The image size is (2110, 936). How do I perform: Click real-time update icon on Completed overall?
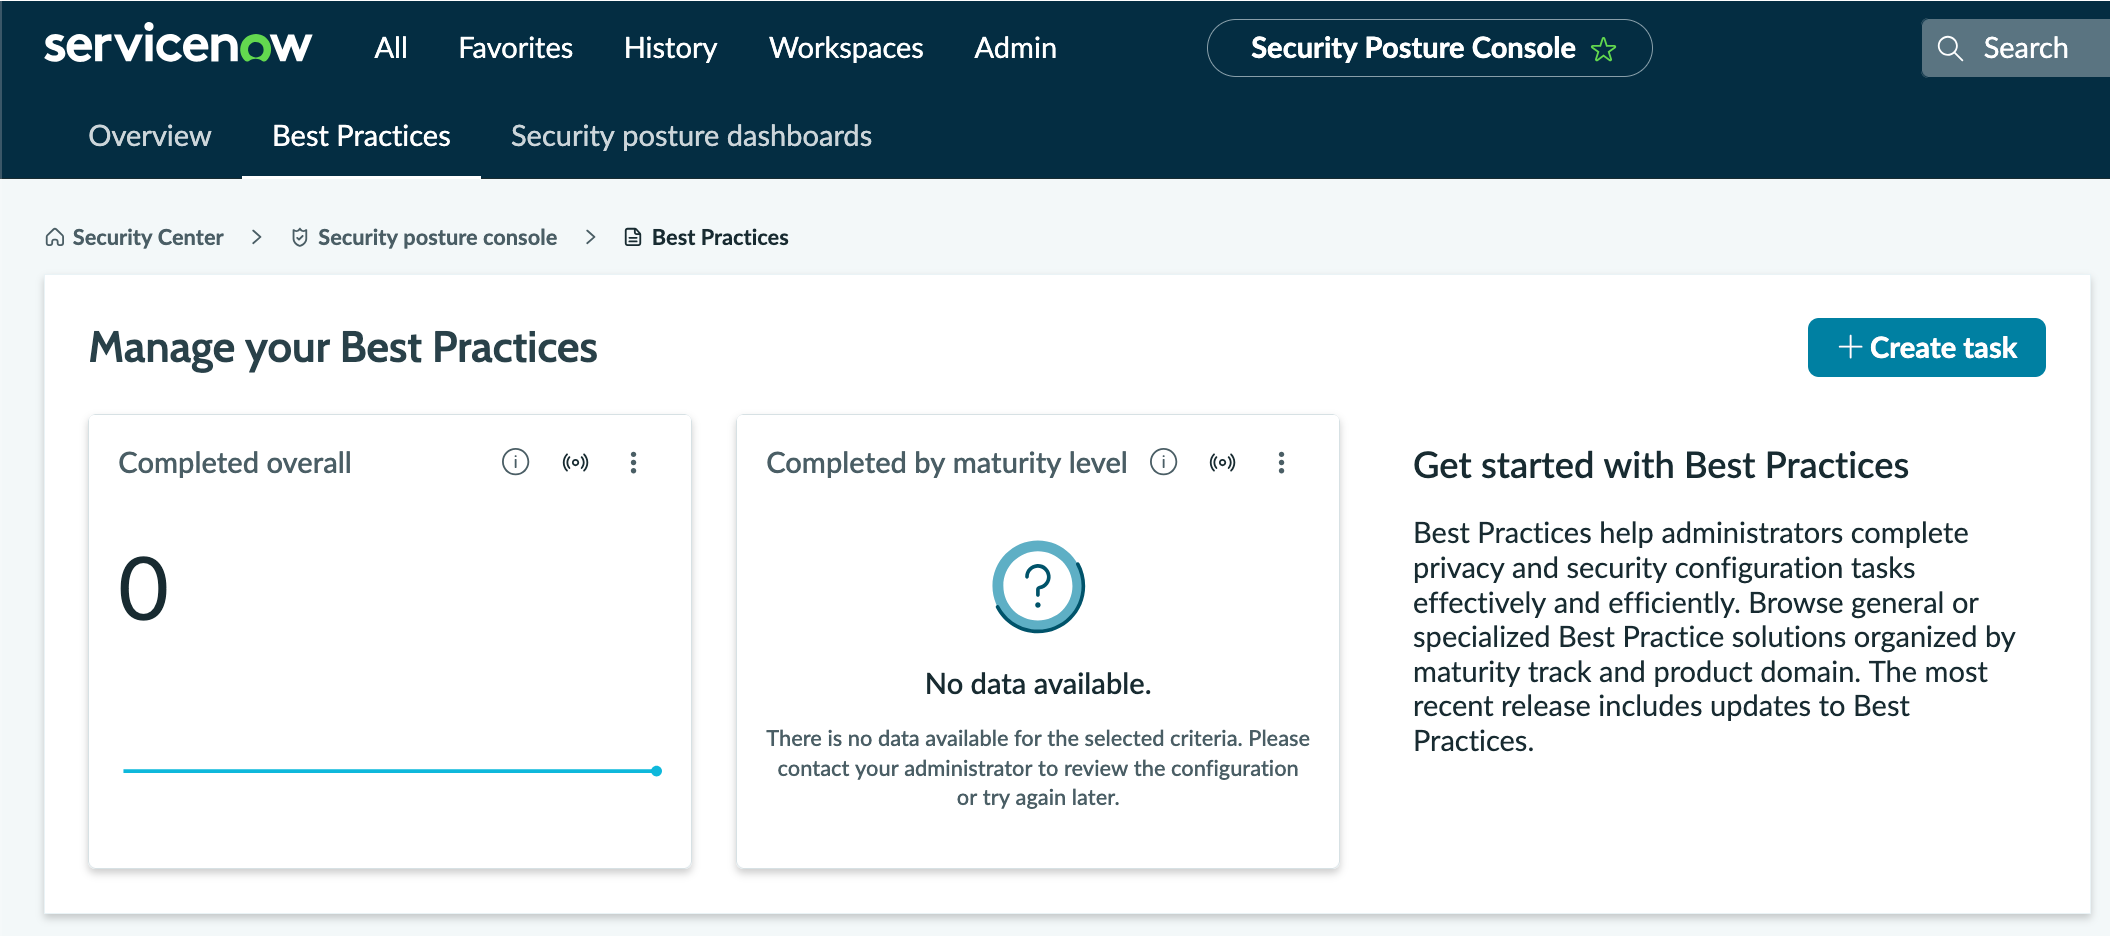575,462
